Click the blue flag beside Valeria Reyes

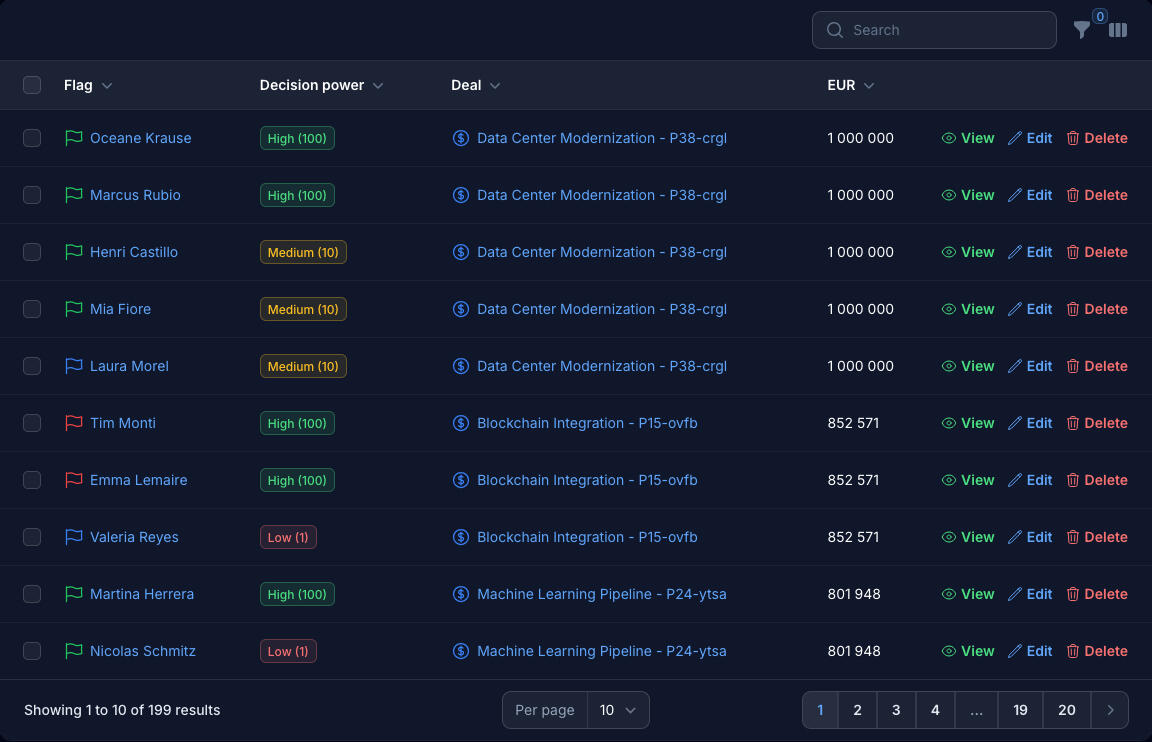pyautogui.click(x=73, y=537)
